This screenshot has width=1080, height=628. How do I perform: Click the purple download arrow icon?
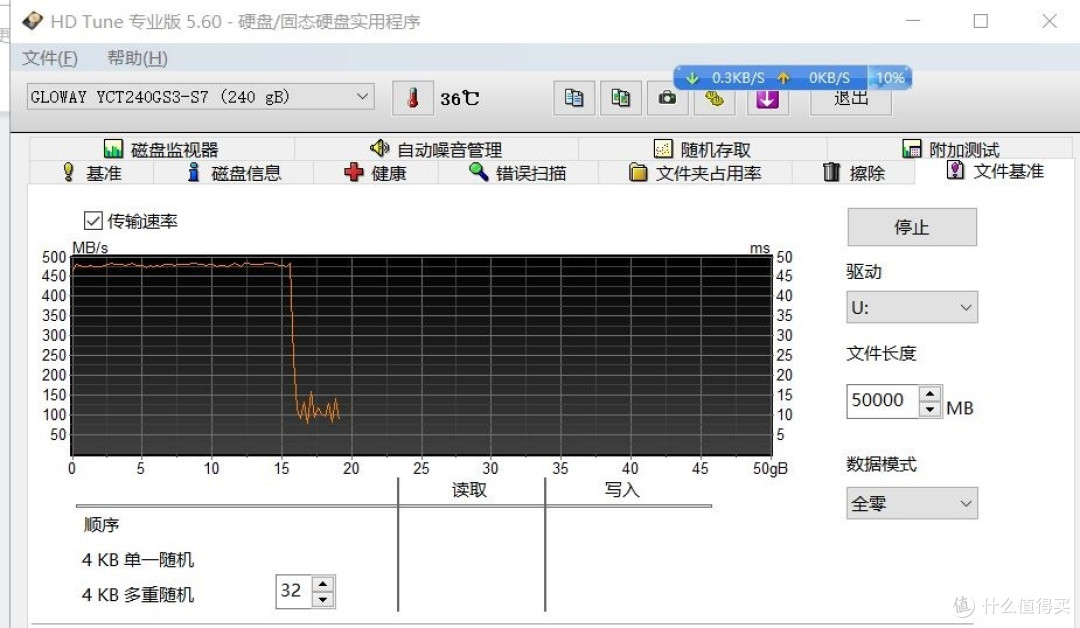pos(767,101)
